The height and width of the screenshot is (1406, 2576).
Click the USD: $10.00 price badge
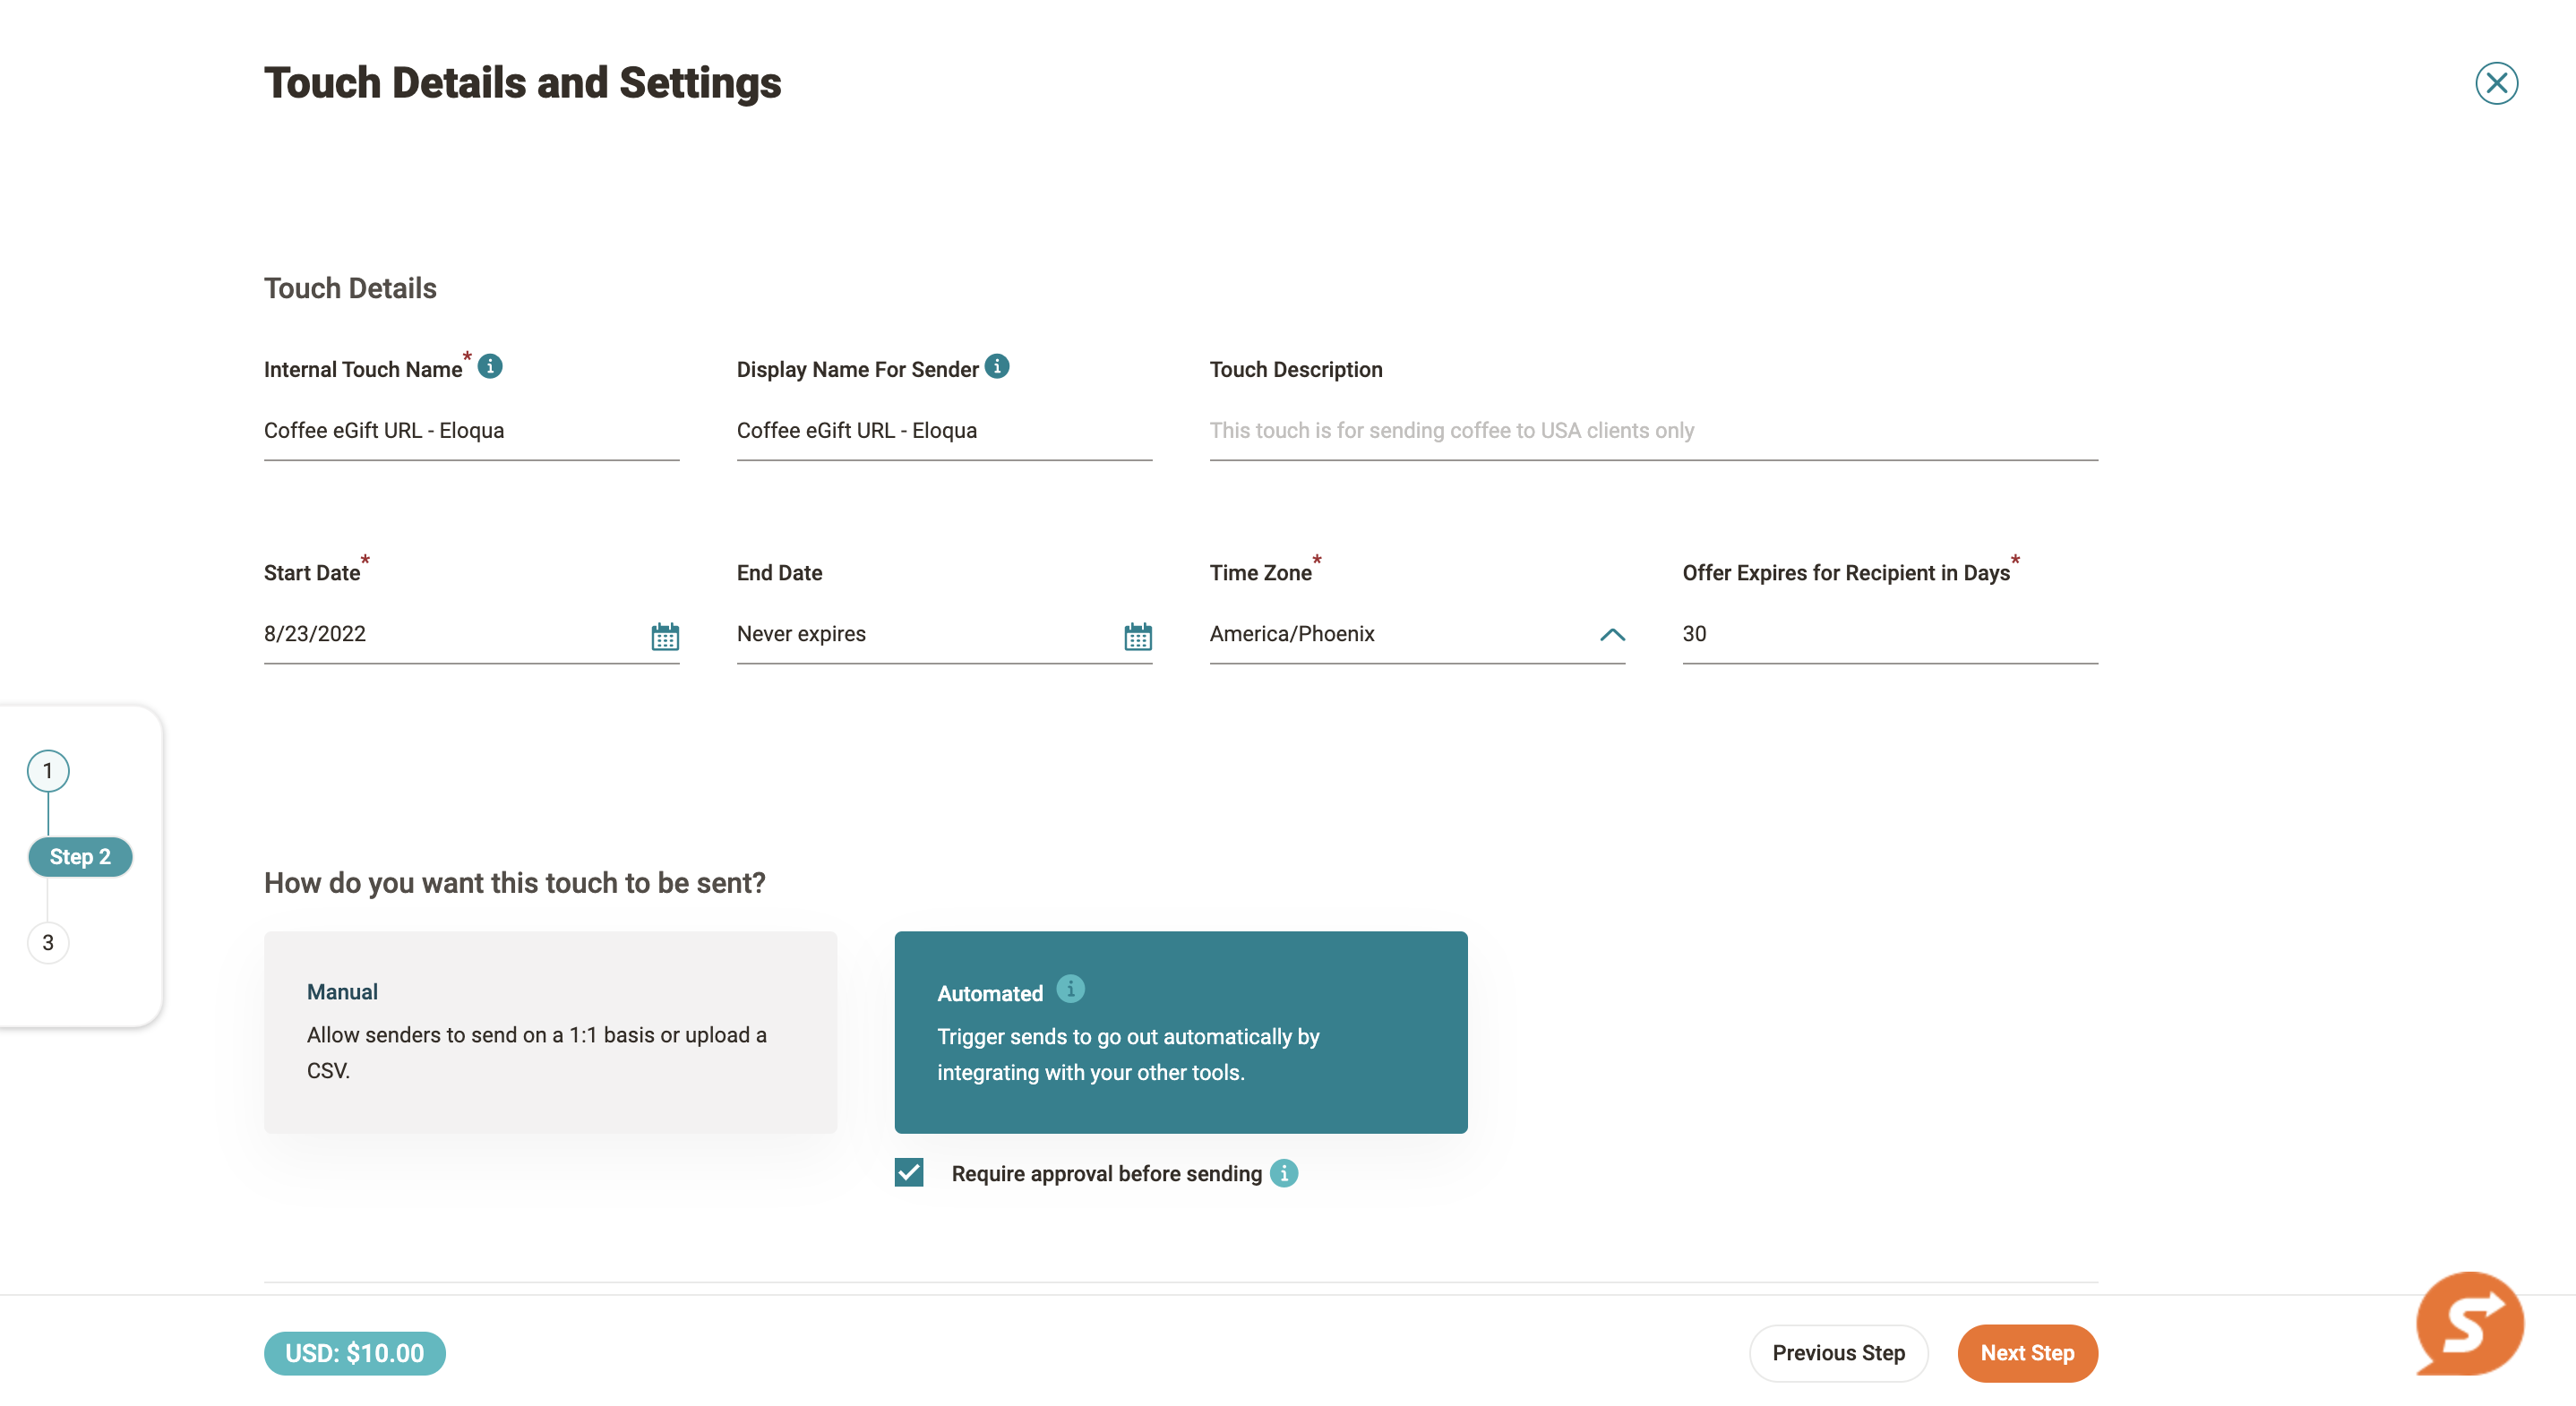pyautogui.click(x=355, y=1353)
